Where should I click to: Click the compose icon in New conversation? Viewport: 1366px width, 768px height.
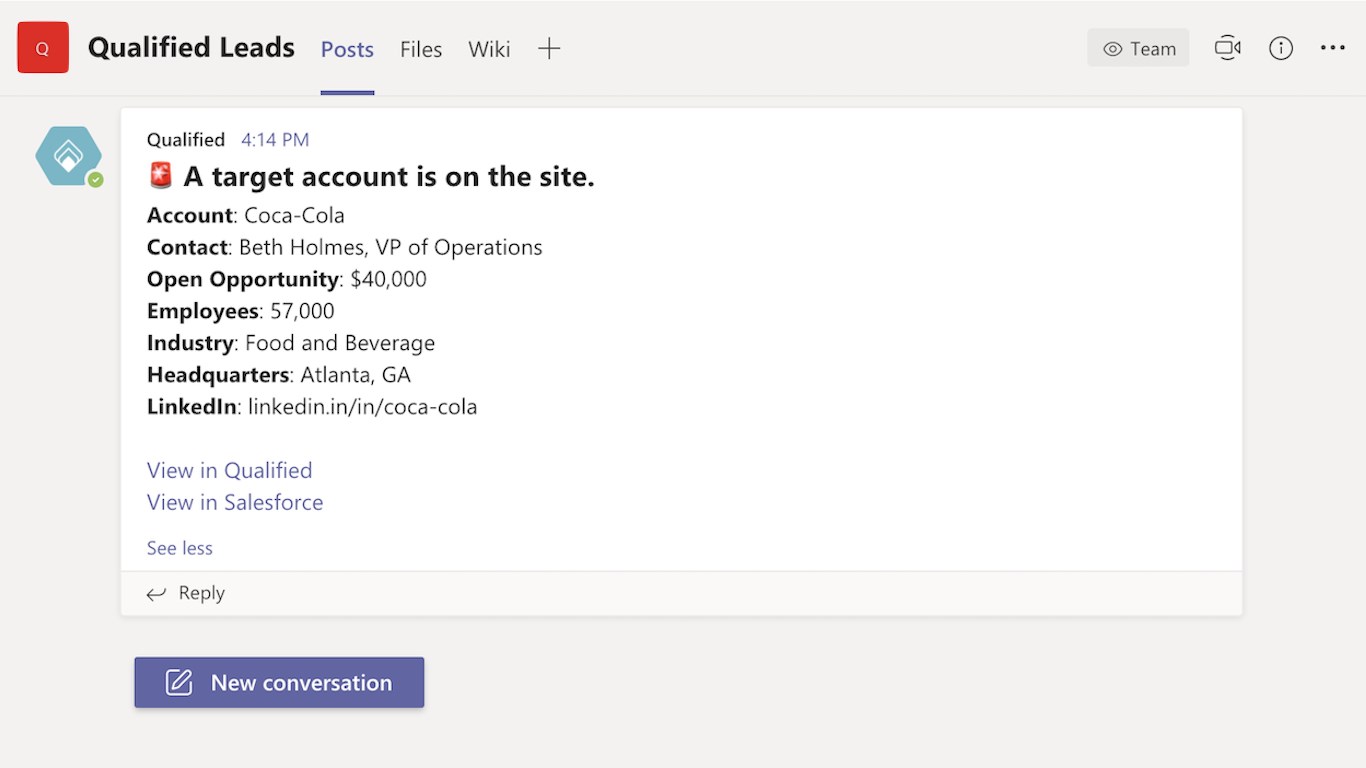pos(178,683)
